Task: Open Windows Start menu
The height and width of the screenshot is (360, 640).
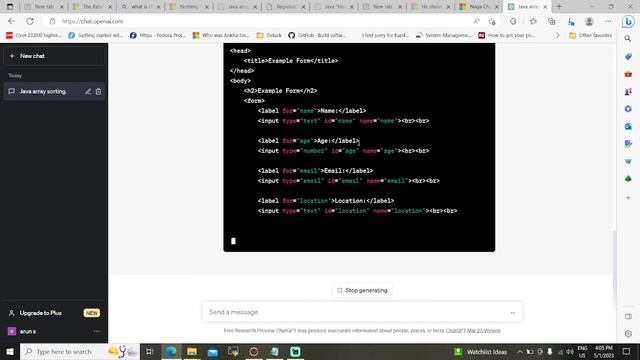Action: 10,351
